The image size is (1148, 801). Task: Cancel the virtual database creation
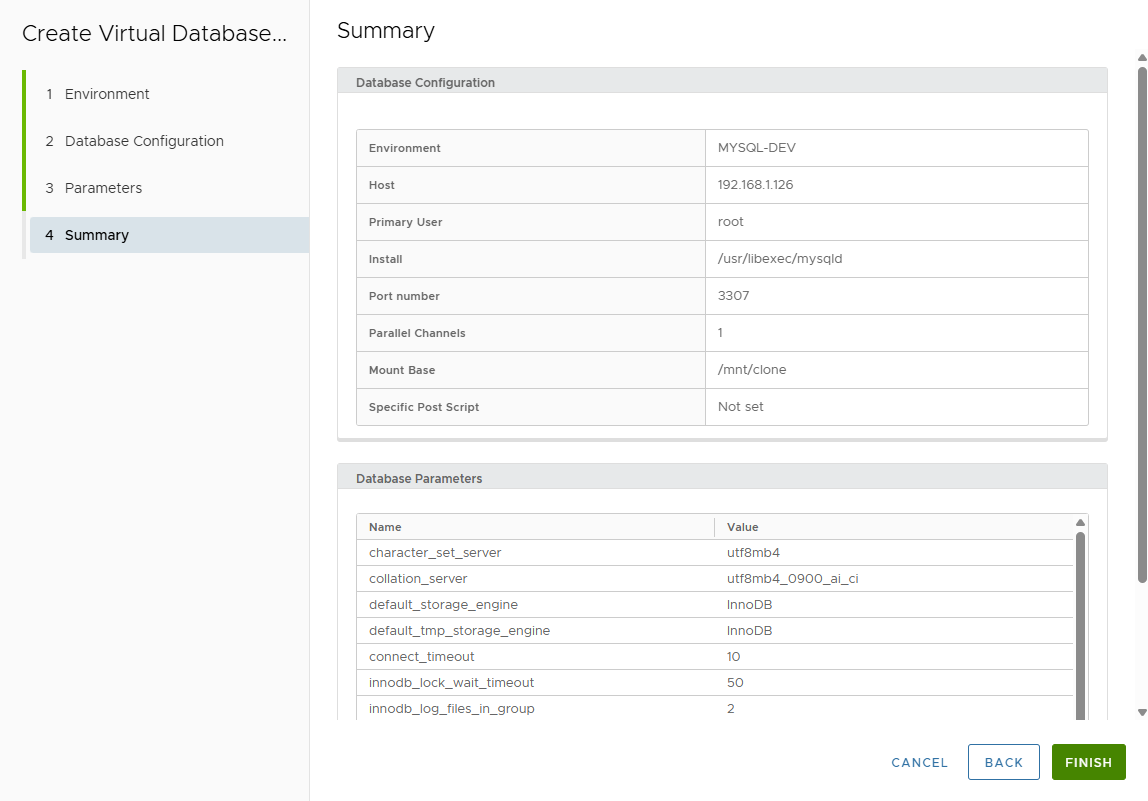pyautogui.click(x=919, y=762)
